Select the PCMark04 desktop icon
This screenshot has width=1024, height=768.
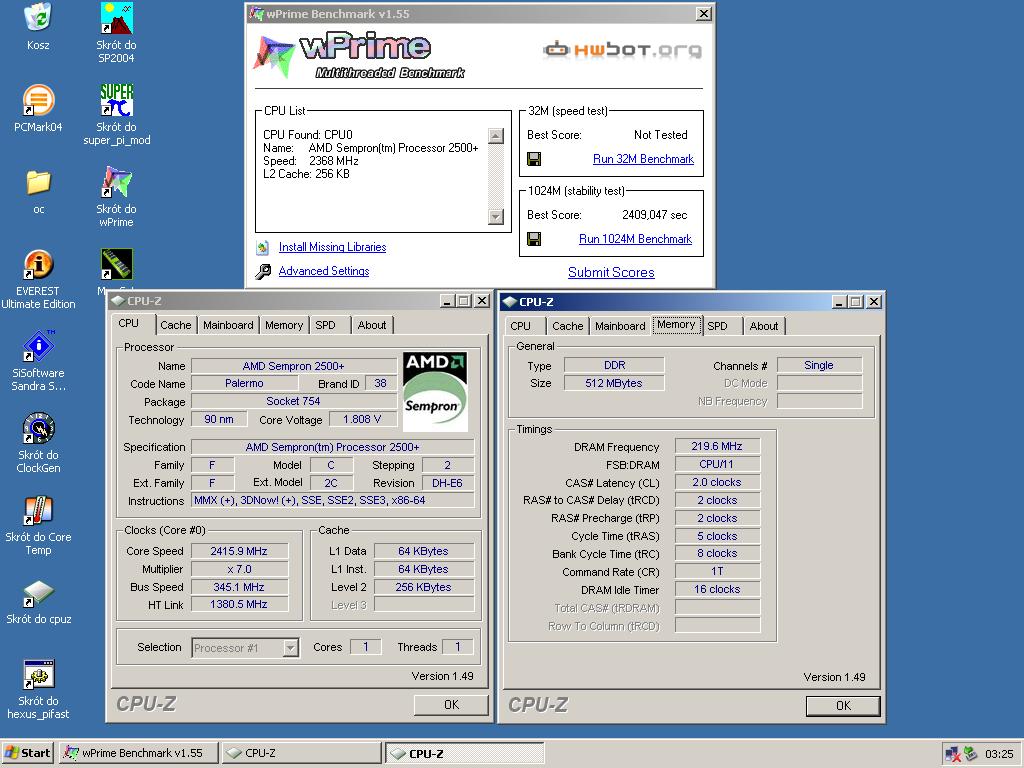[x=38, y=101]
